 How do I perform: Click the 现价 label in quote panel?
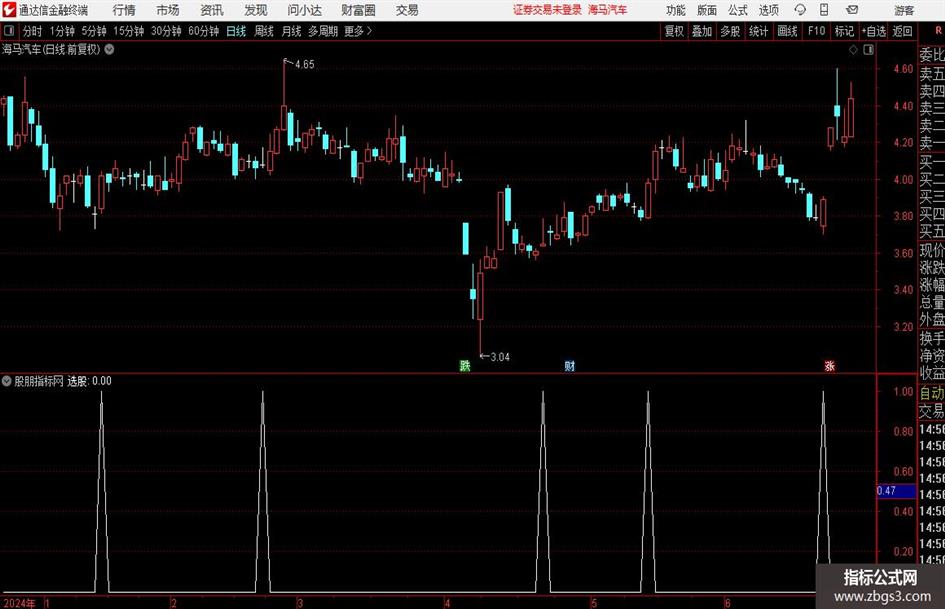[932, 250]
